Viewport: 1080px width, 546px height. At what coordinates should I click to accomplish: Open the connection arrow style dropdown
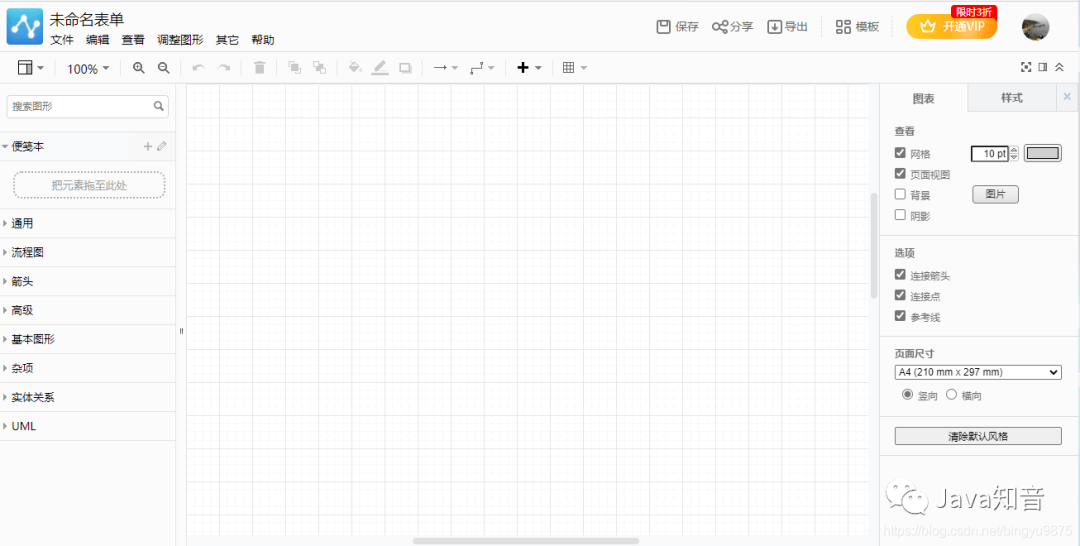446,67
